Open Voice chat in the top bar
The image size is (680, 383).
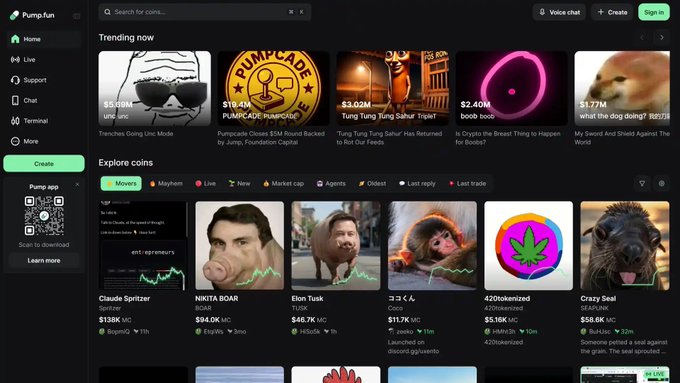pyautogui.click(x=559, y=12)
